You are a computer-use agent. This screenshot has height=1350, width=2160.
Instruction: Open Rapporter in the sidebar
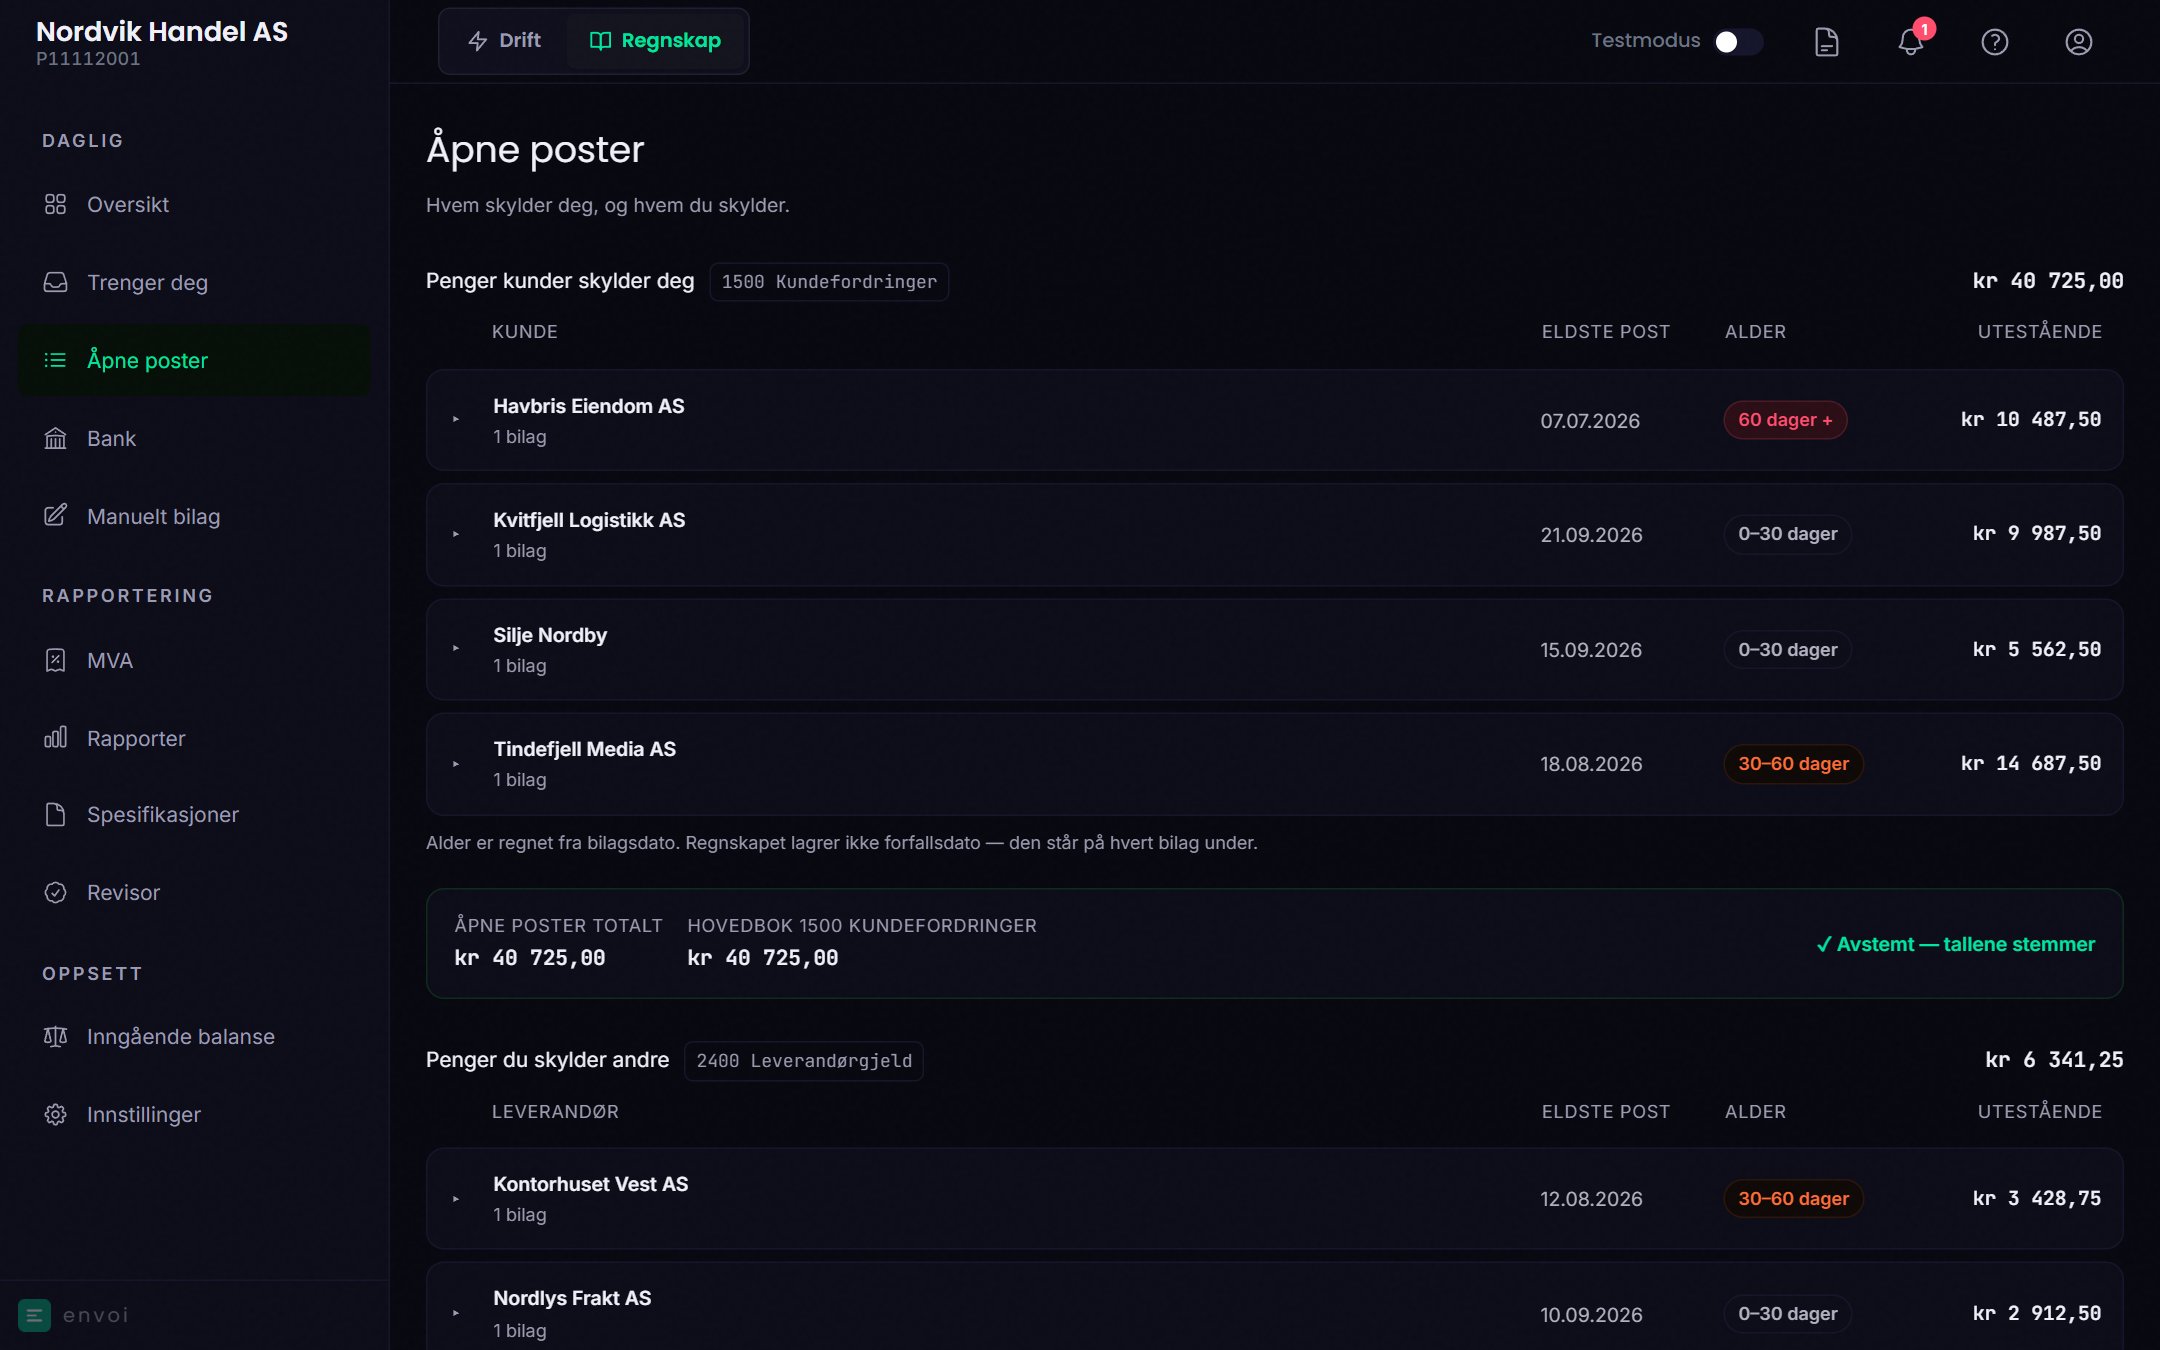195,738
